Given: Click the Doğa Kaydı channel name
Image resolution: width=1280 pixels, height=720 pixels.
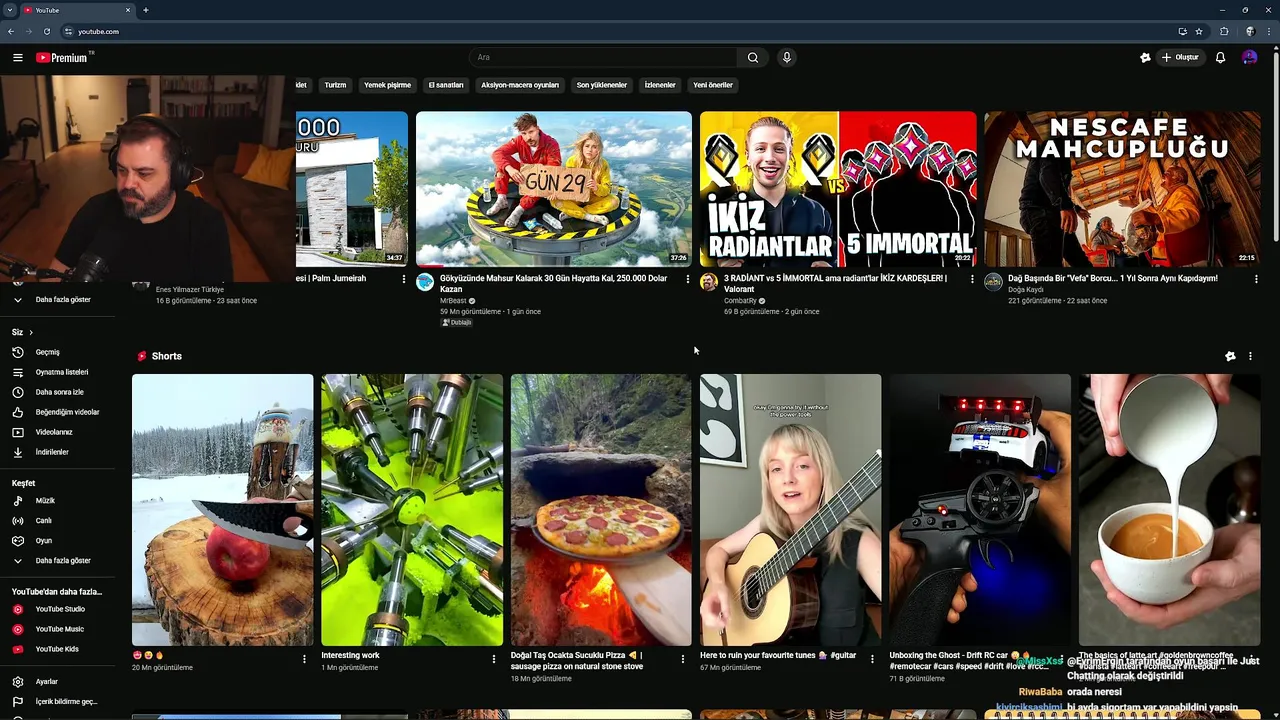Looking at the screenshot, I should tap(1026, 290).
